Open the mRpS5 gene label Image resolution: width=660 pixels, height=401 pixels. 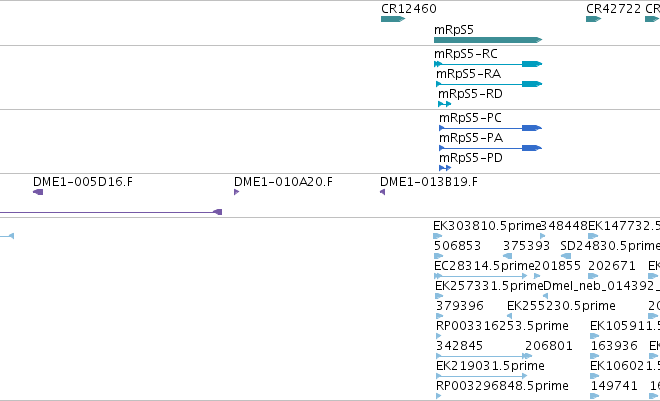pyautogui.click(x=454, y=30)
